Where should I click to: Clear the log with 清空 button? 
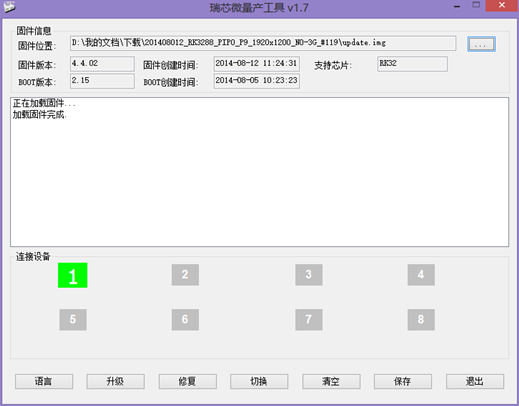coord(331,381)
